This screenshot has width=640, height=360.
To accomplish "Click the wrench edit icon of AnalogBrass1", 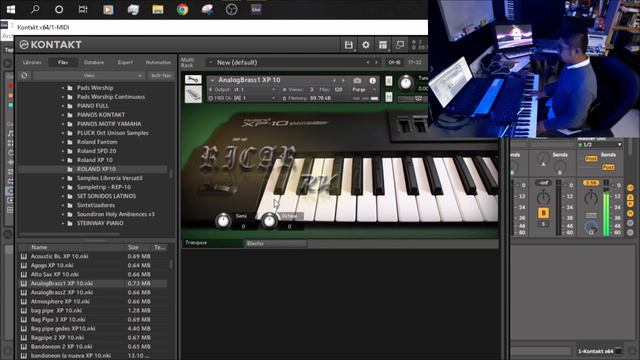I will (193, 80).
